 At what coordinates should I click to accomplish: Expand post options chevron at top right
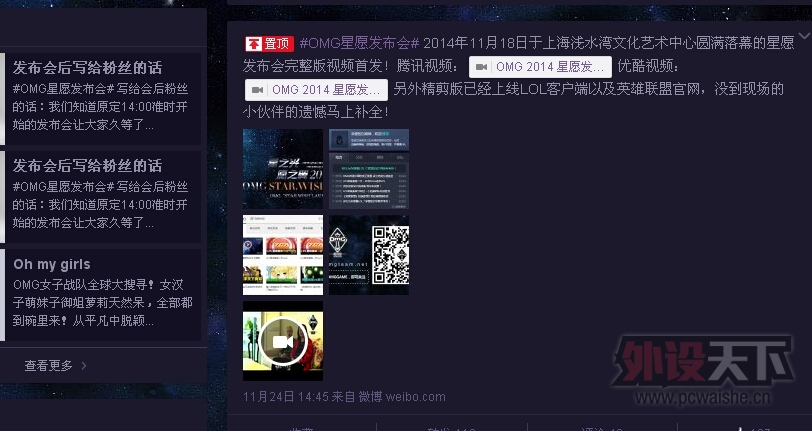803,38
